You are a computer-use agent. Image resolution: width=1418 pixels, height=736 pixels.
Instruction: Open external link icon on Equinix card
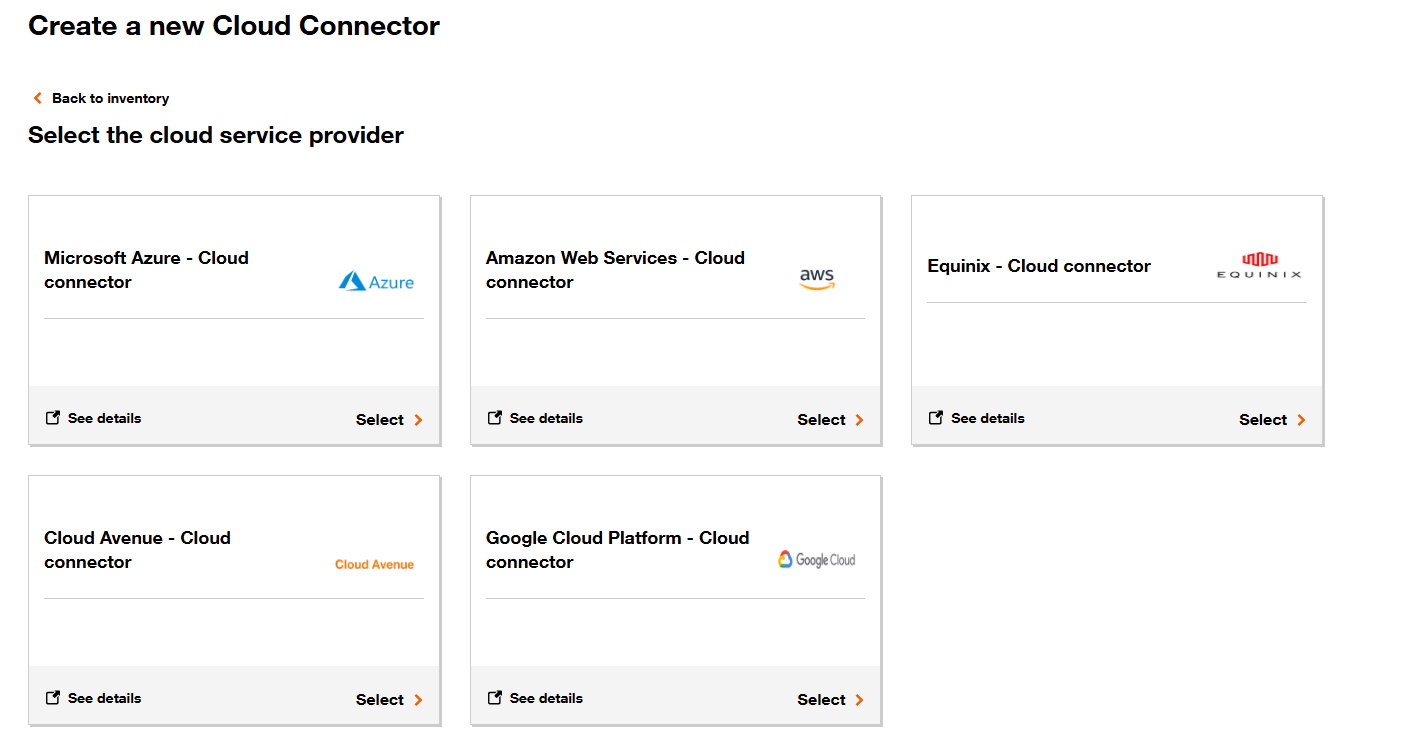click(x=936, y=418)
